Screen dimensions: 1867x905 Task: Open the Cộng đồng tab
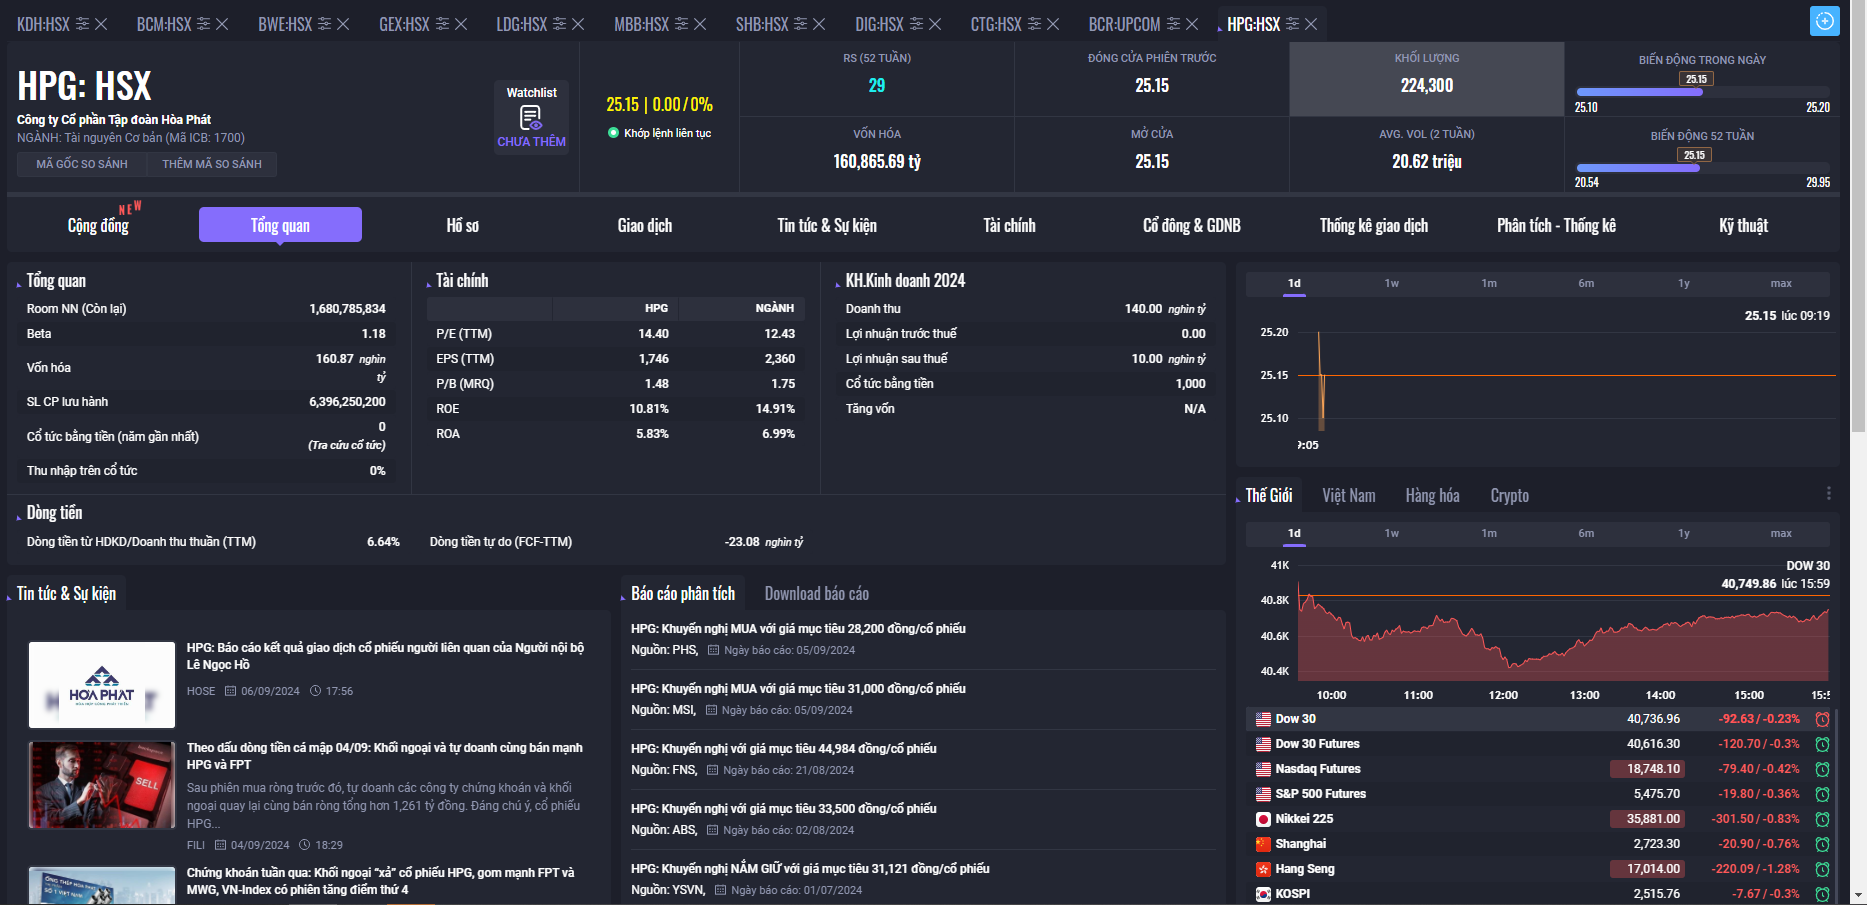[x=98, y=225]
